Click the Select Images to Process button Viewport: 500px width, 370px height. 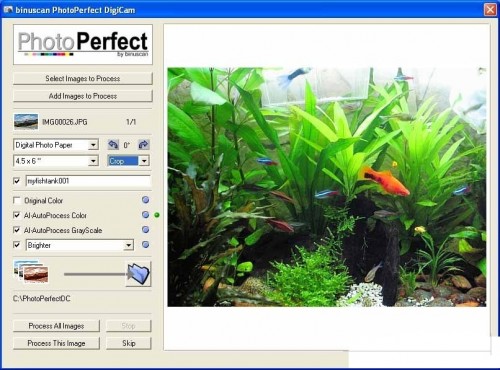coord(83,79)
